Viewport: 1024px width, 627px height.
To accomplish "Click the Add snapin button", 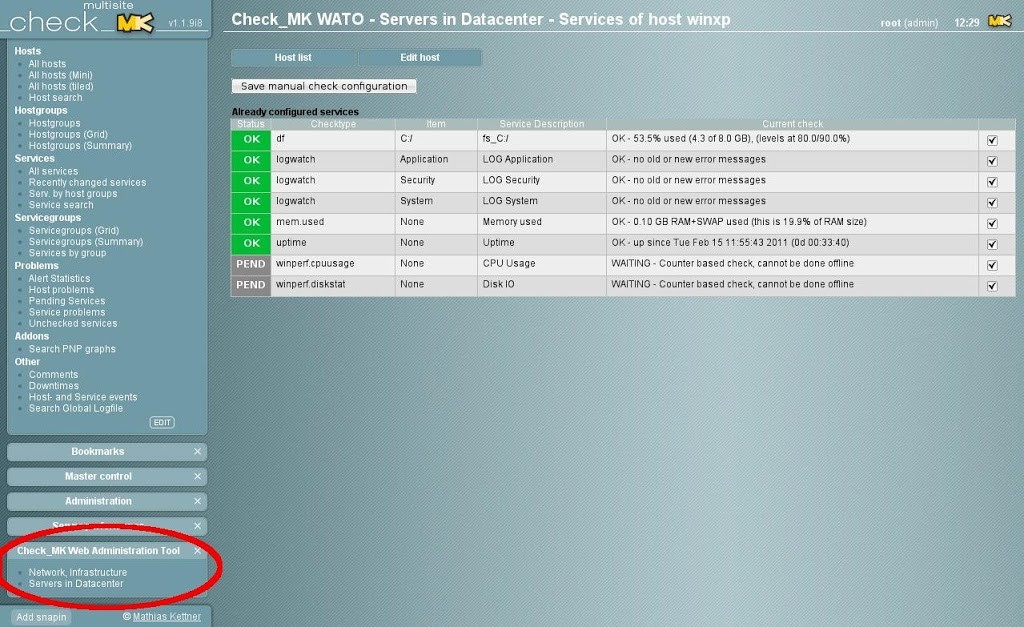I will tap(41, 617).
